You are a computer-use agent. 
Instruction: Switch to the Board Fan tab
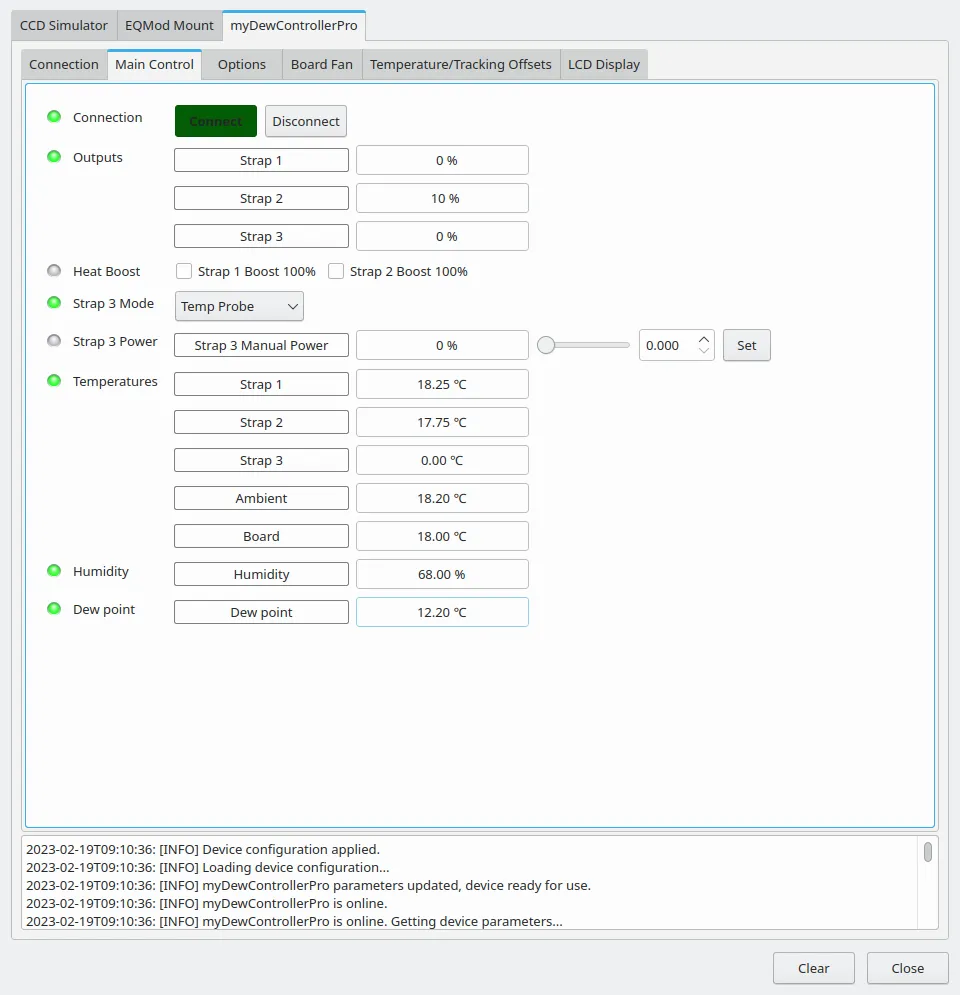coord(322,65)
